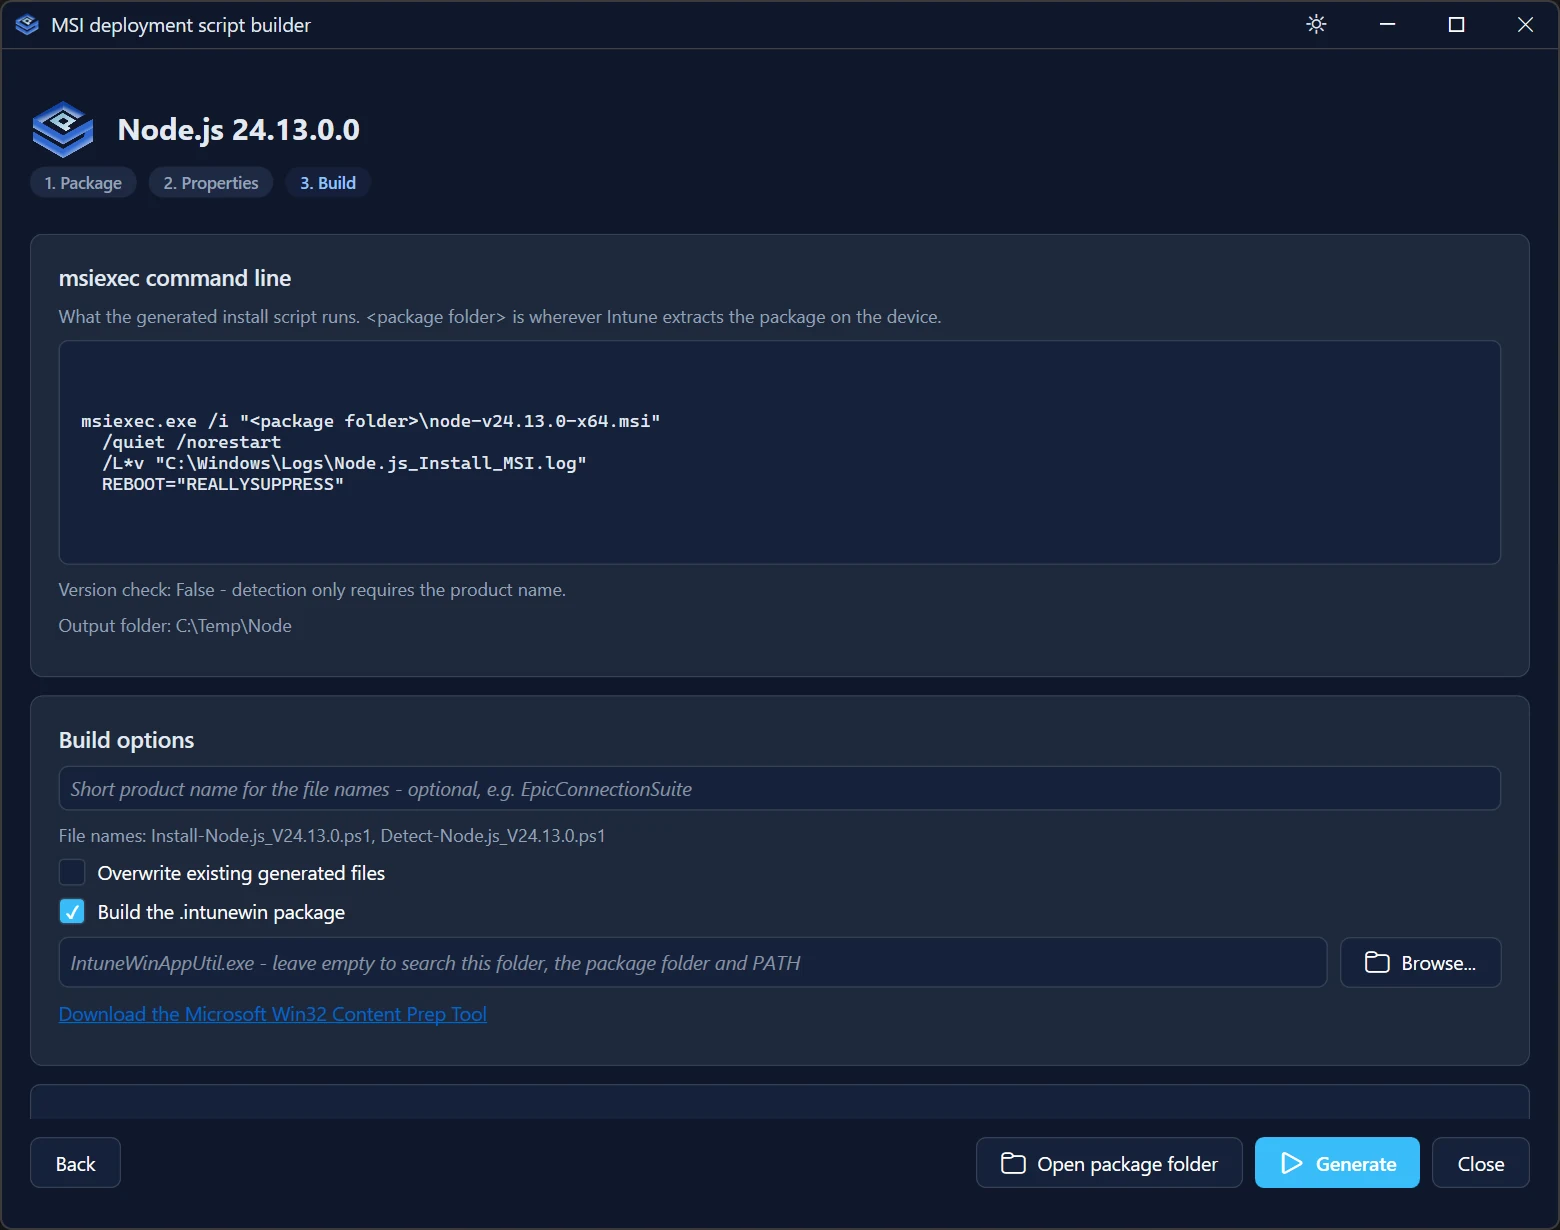Click the Version check: False text
Viewport: 1560px width, 1230px height.
pos(312,590)
